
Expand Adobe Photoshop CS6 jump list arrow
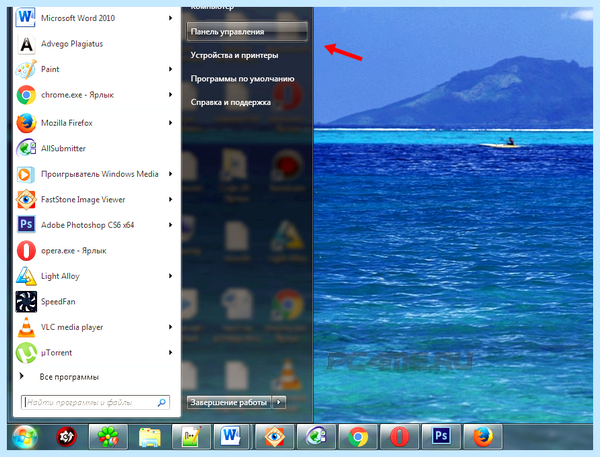(x=170, y=225)
